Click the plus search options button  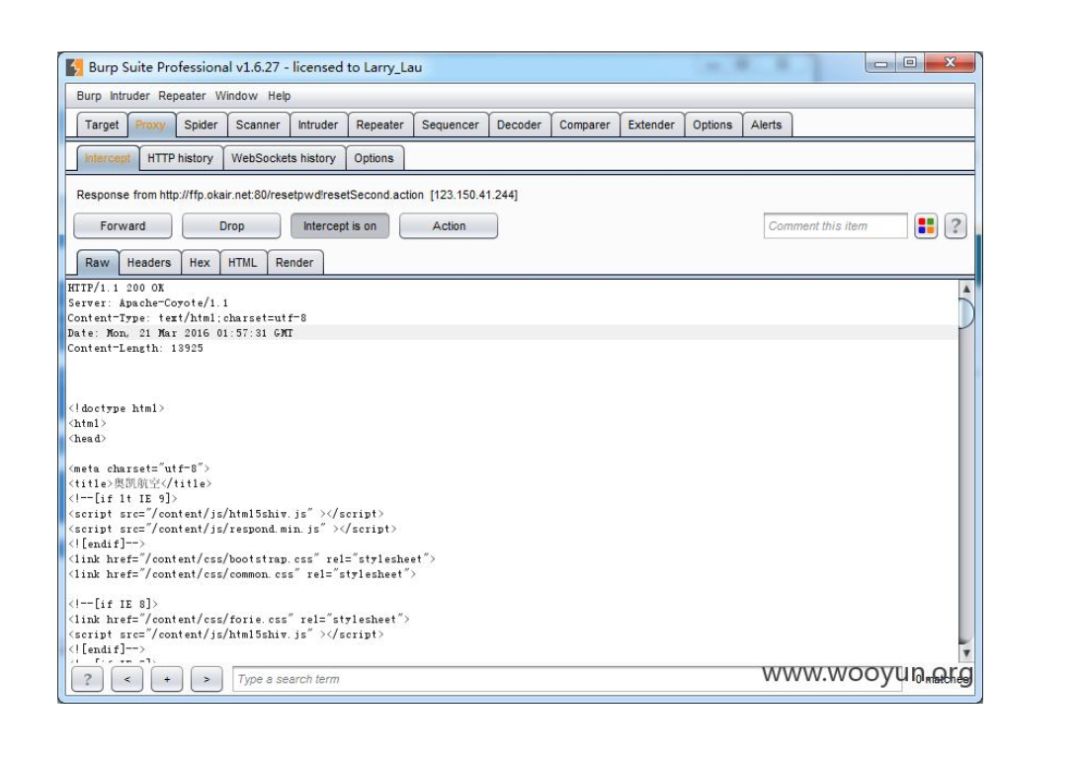click(167, 679)
